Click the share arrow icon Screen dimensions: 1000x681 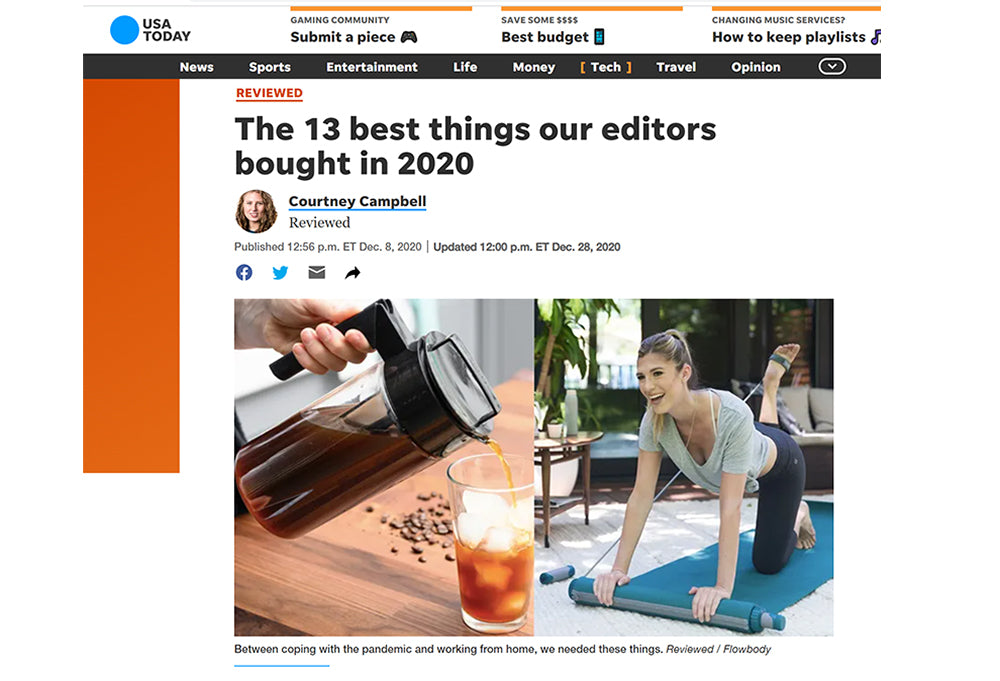click(x=353, y=273)
